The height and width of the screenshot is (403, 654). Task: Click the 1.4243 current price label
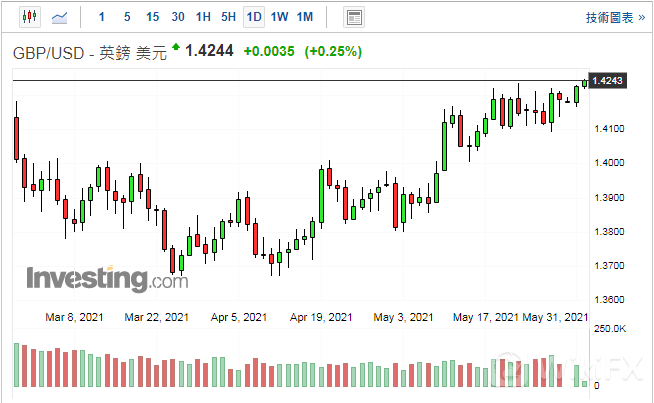coord(608,81)
